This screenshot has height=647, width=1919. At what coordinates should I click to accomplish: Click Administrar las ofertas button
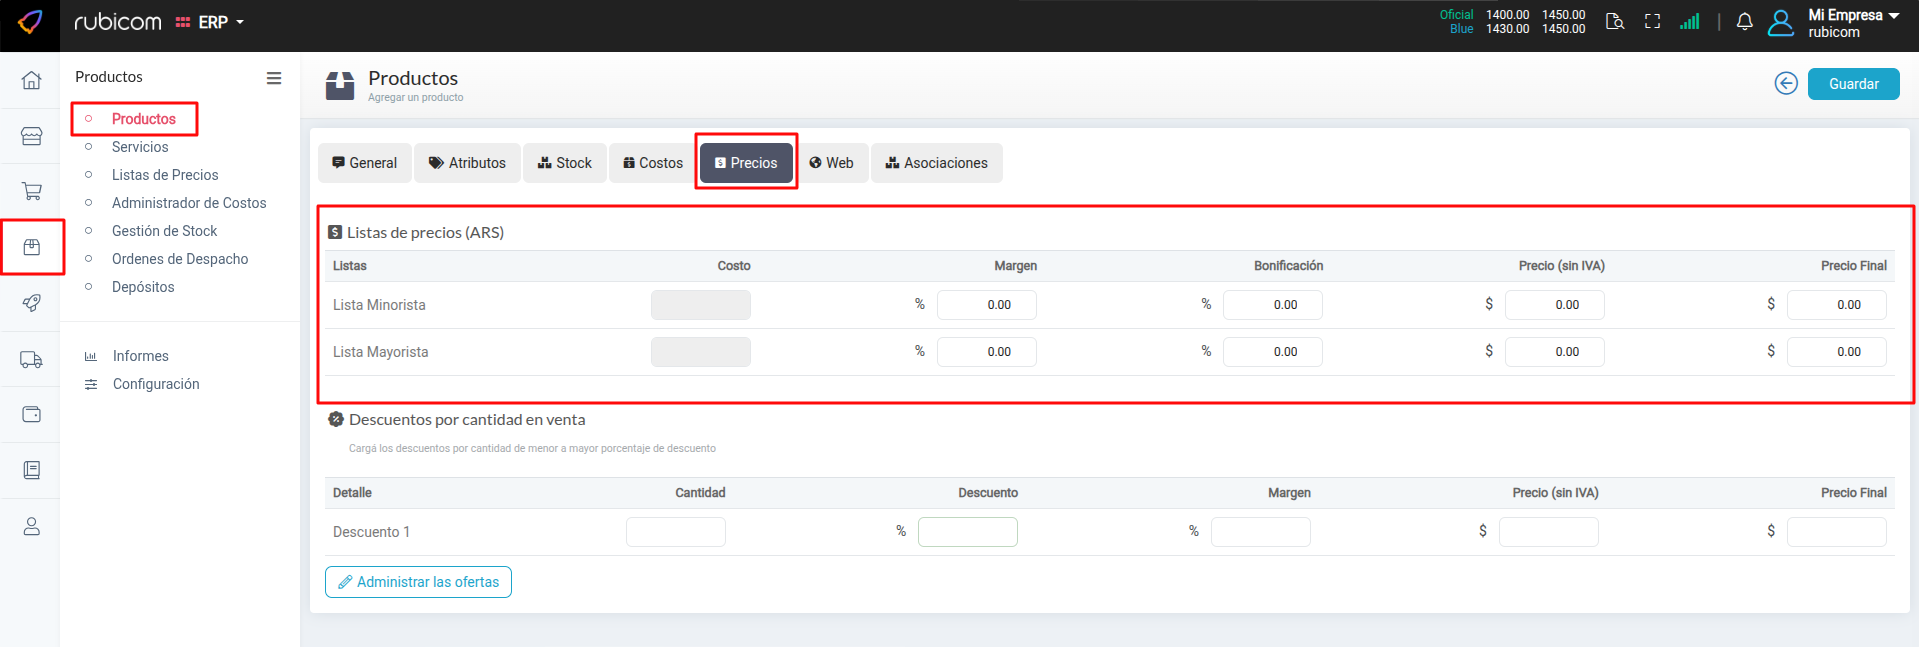click(418, 582)
